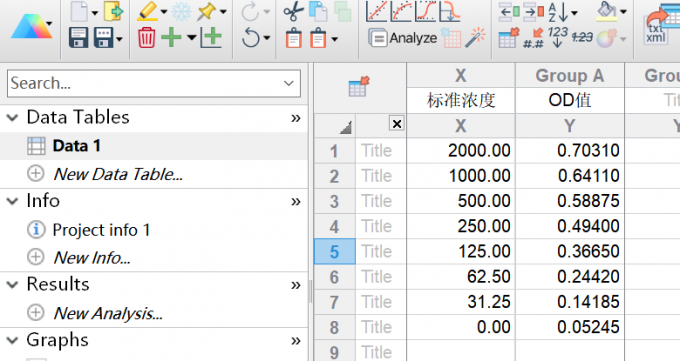Click the paint bucket fill icon
The image size is (680, 361).
[607, 11]
